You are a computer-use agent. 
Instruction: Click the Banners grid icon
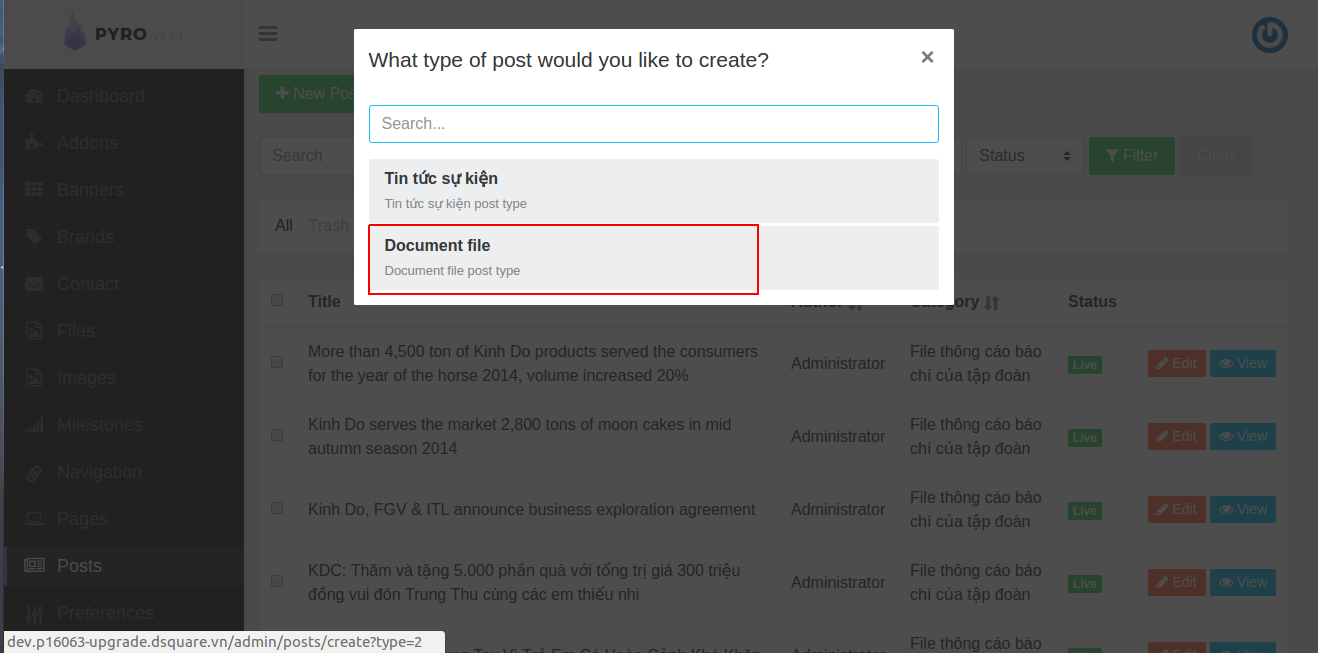point(34,190)
